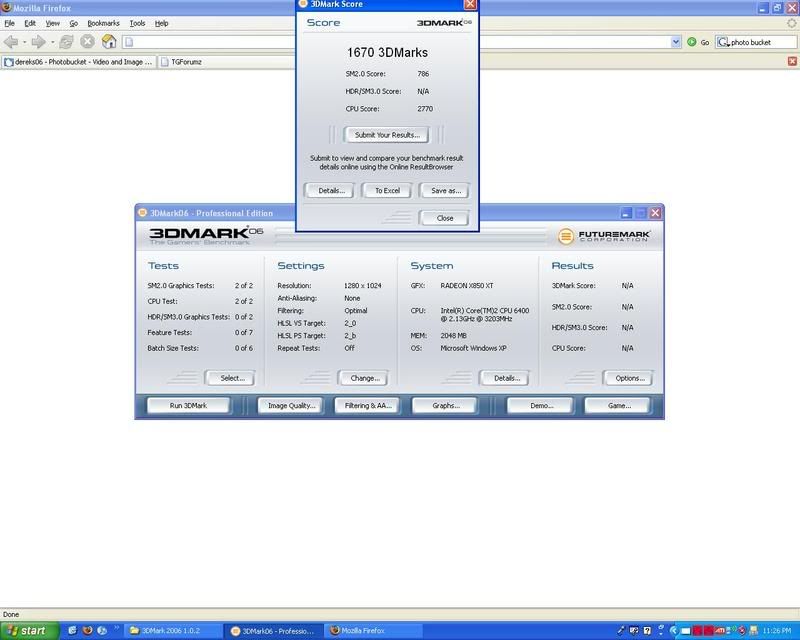Click Change under Settings section
This screenshot has width=800, height=640.
365,378
